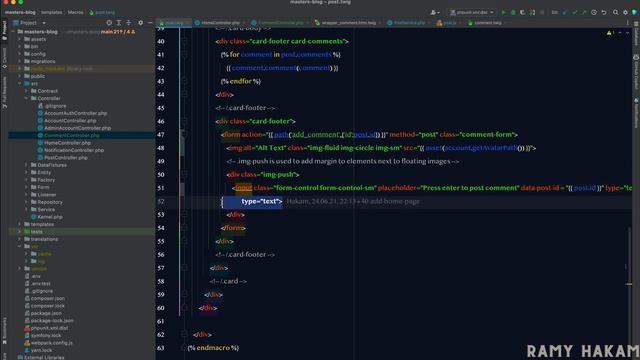Open the phpunit.xml.dist run configuration dropdown
This screenshot has width=640, height=360.
(472, 13)
